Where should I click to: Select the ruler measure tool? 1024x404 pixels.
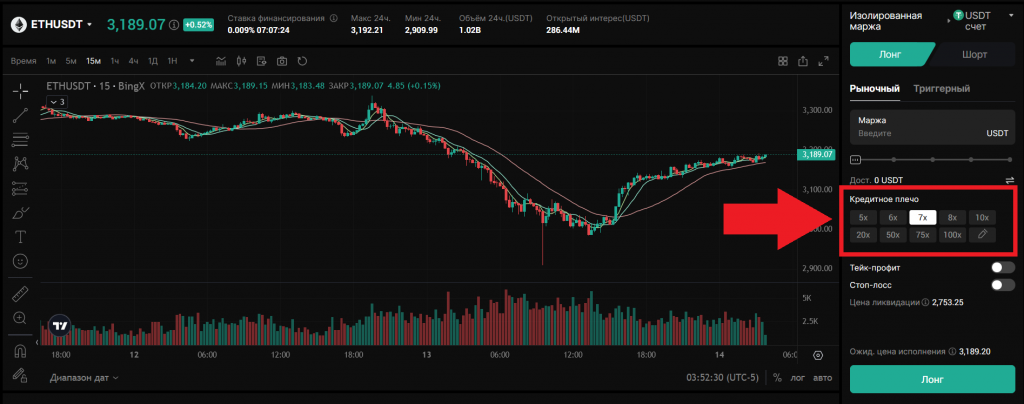click(x=20, y=294)
